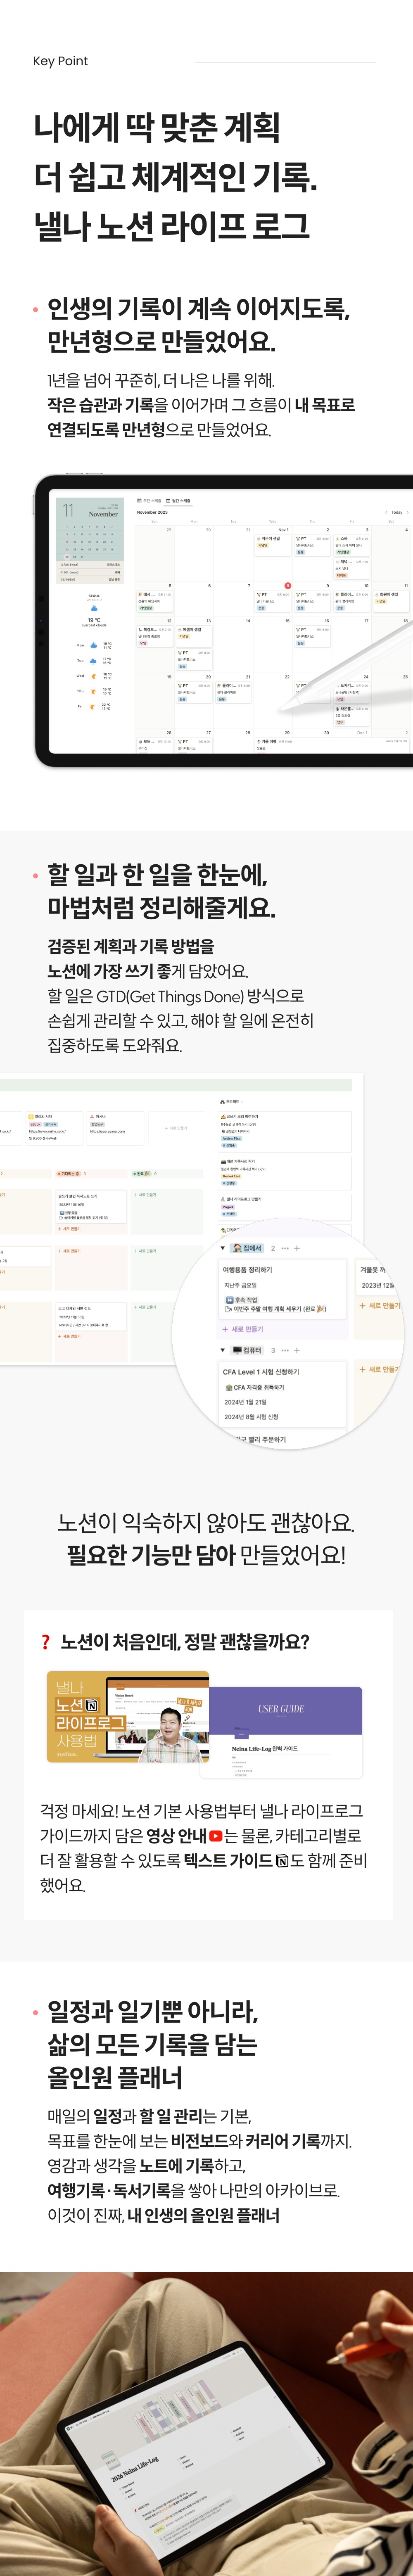This screenshot has height=2576, width=413.
Task: Click the red question mark icon
Action: (x=45, y=1642)
